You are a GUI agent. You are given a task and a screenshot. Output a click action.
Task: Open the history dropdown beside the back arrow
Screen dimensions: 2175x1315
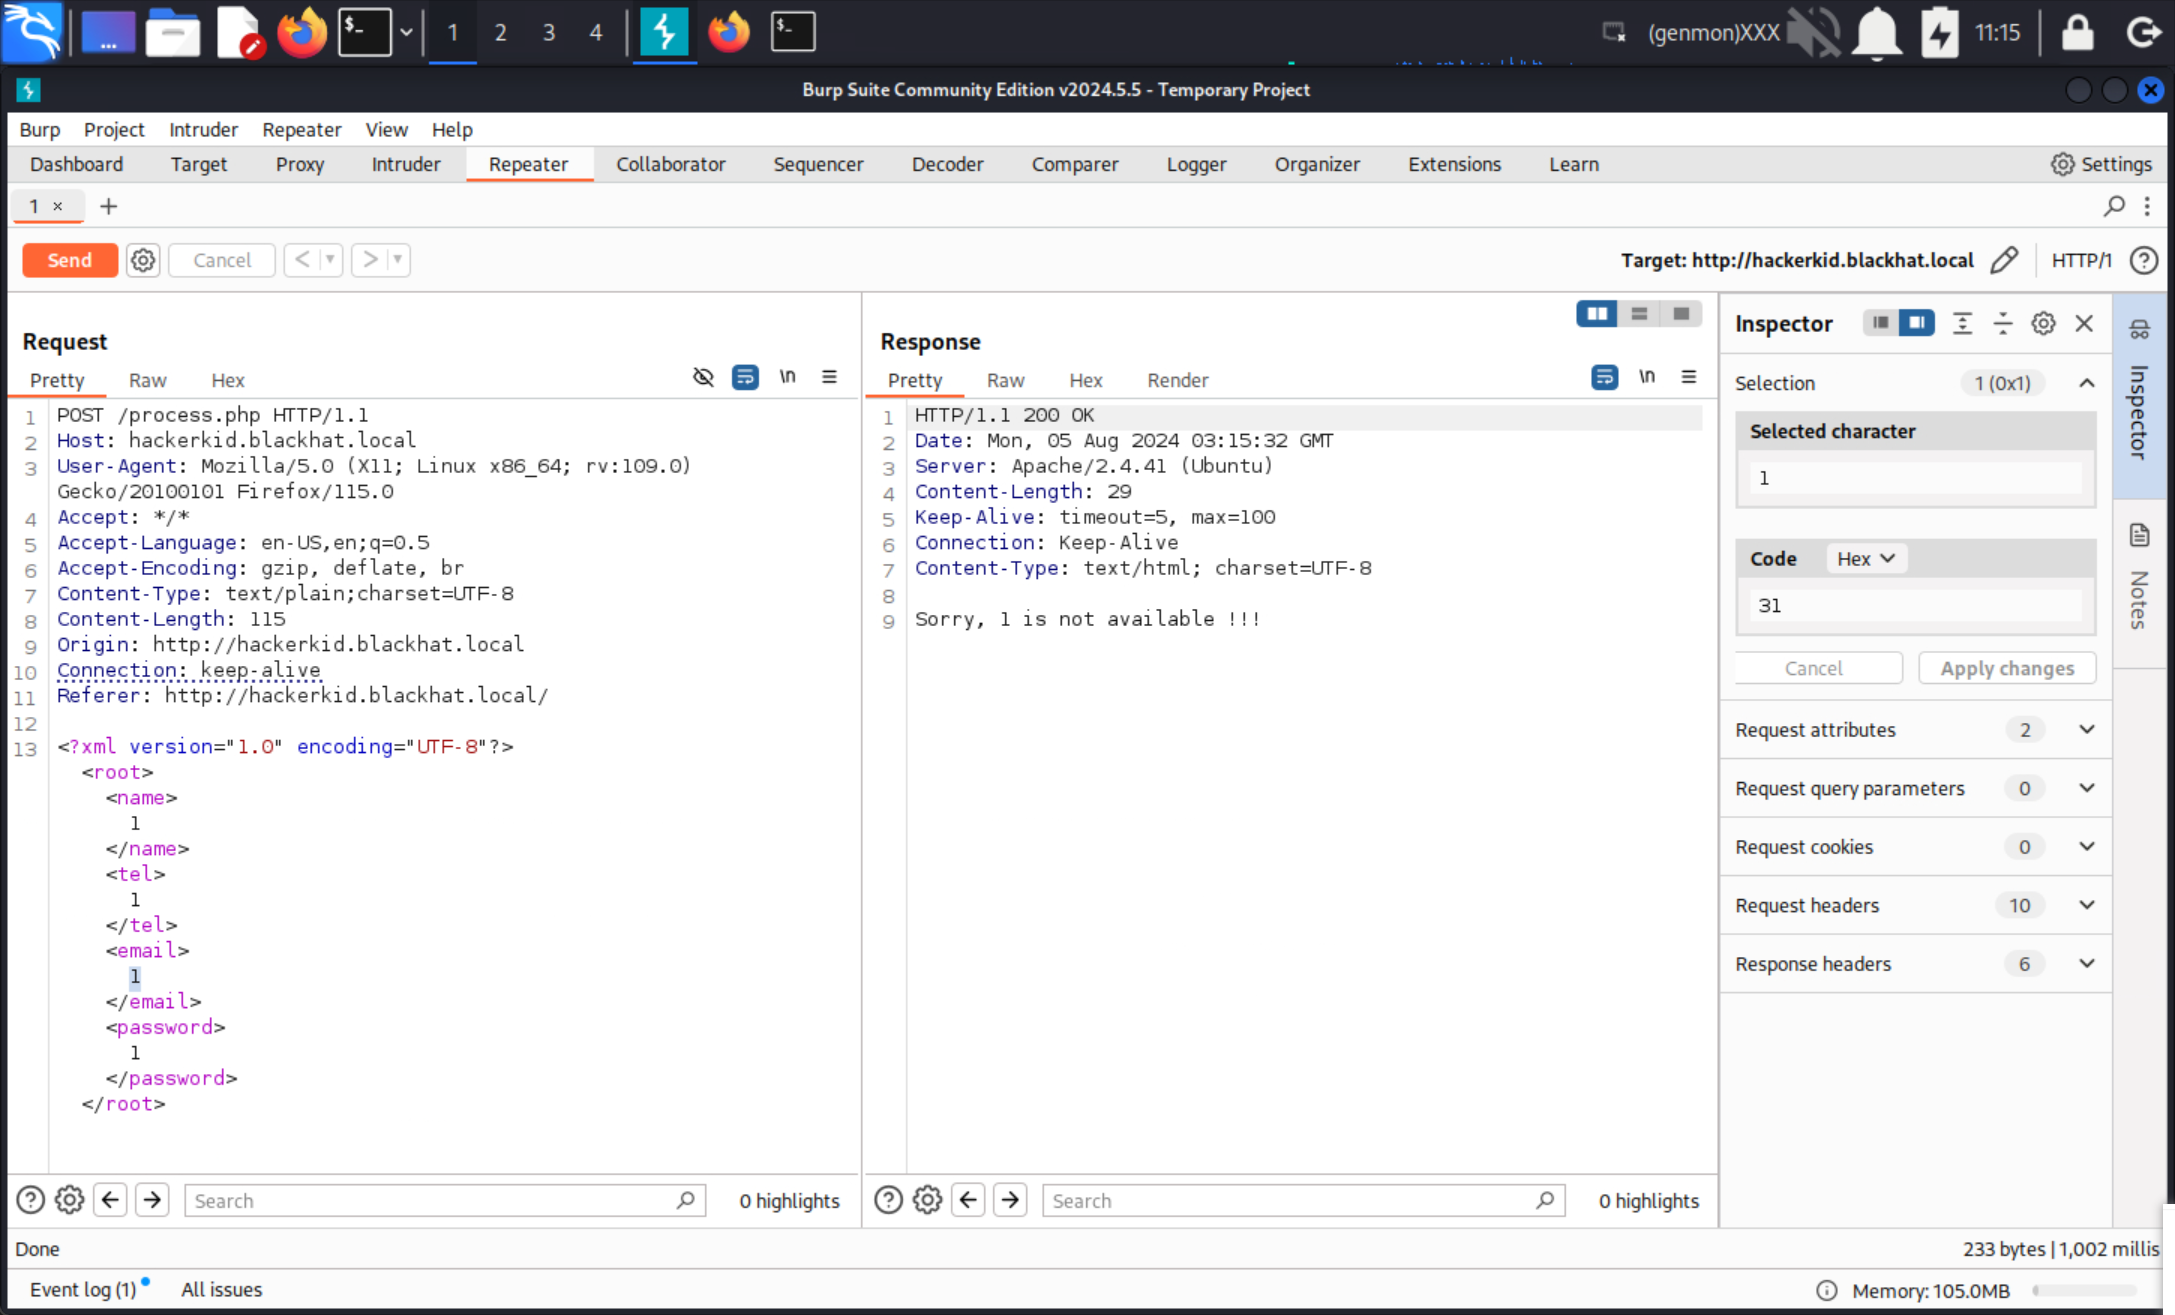[330, 260]
